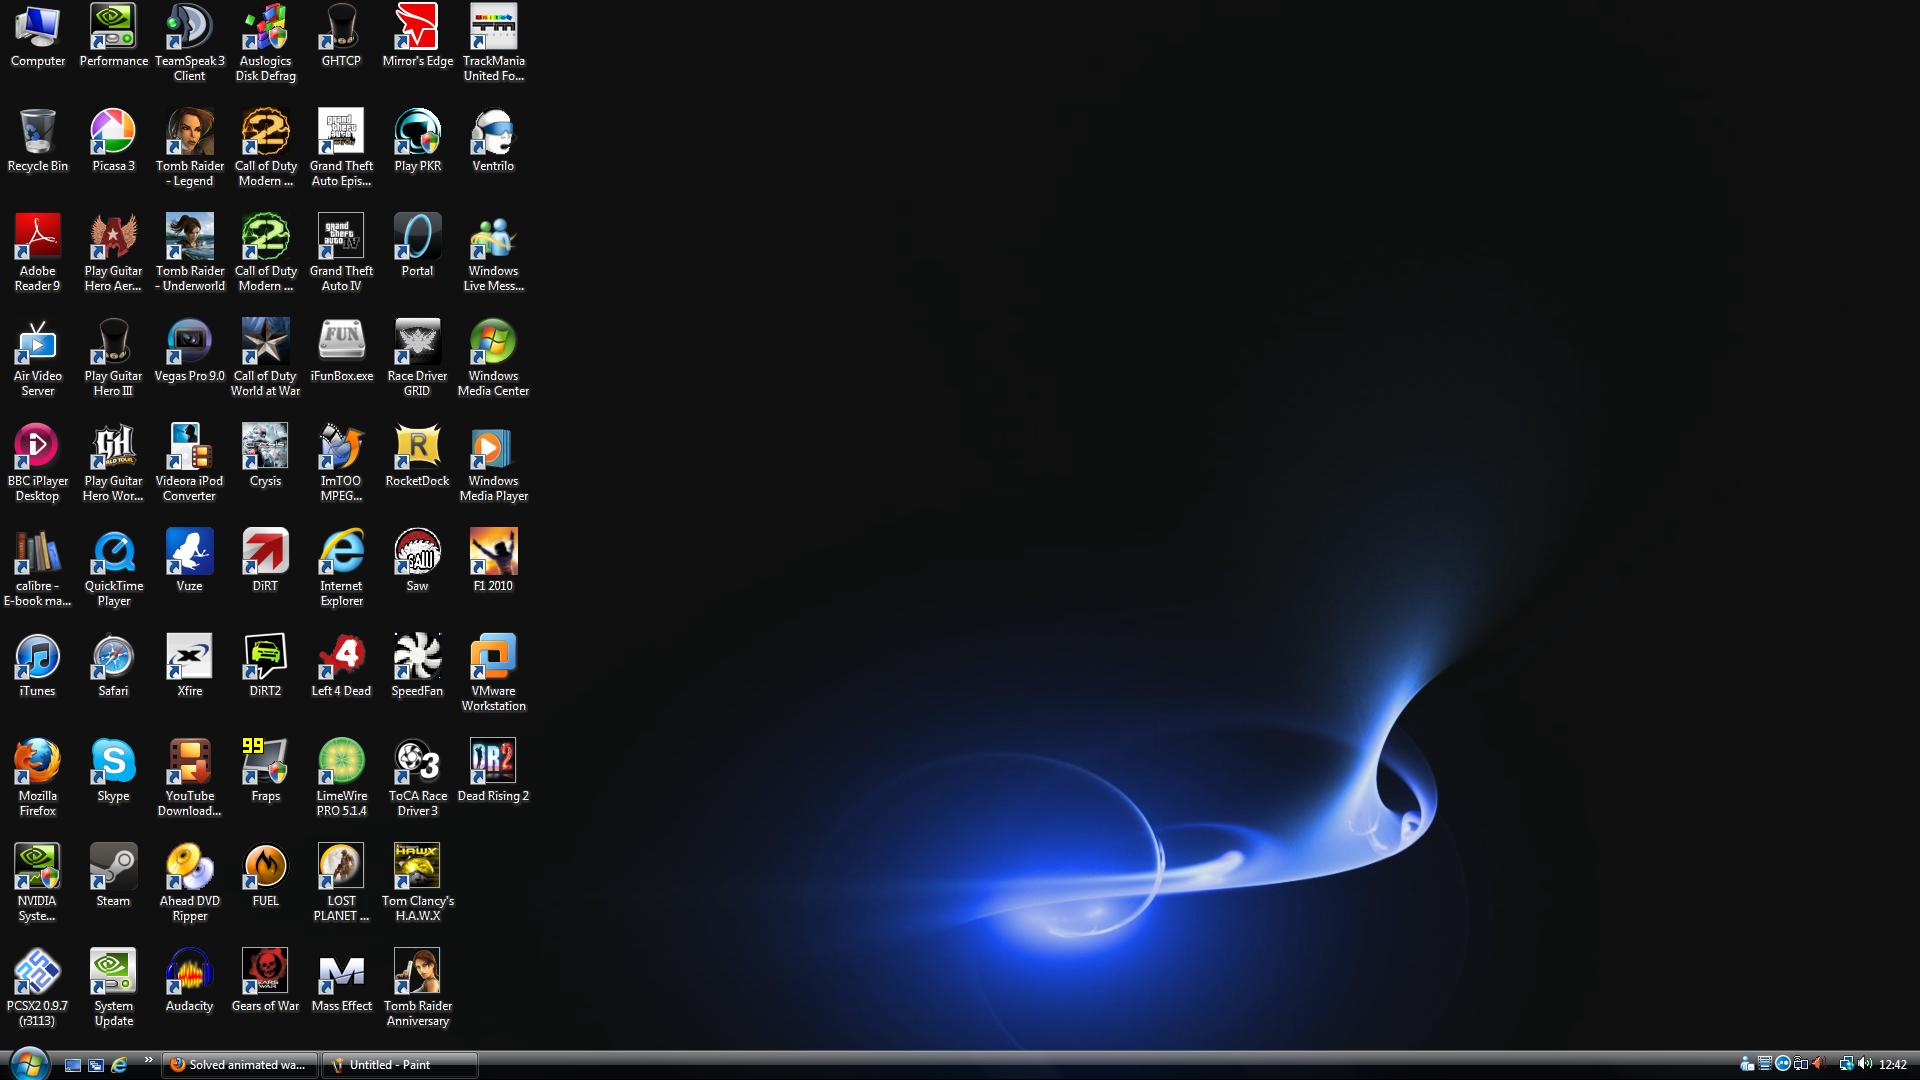Launch Audacity from the desktop
Image resolution: width=1920 pixels, height=1080 pixels.
189,972
